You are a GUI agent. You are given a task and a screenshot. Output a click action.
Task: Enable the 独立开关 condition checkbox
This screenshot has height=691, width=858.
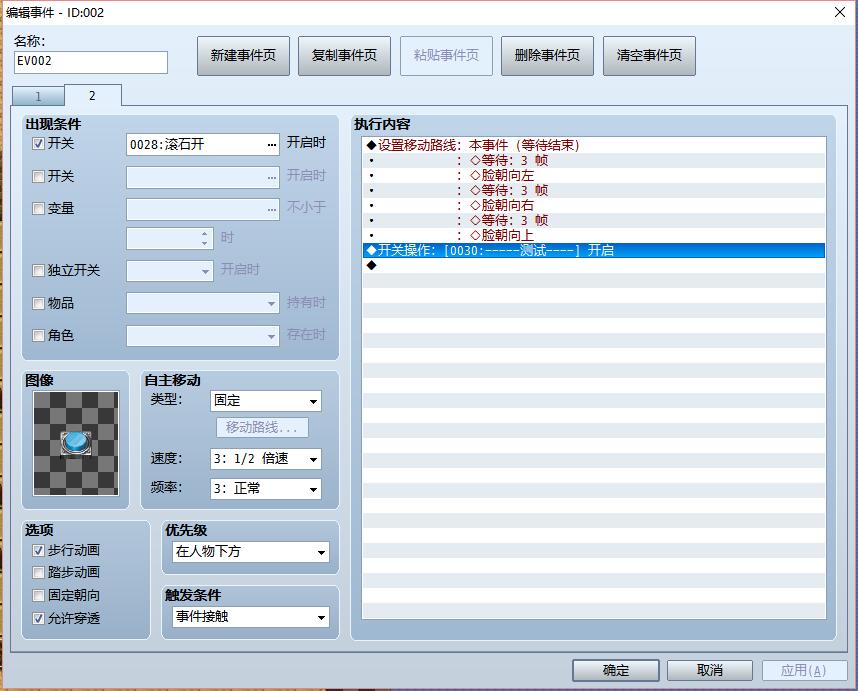[x=38, y=271]
